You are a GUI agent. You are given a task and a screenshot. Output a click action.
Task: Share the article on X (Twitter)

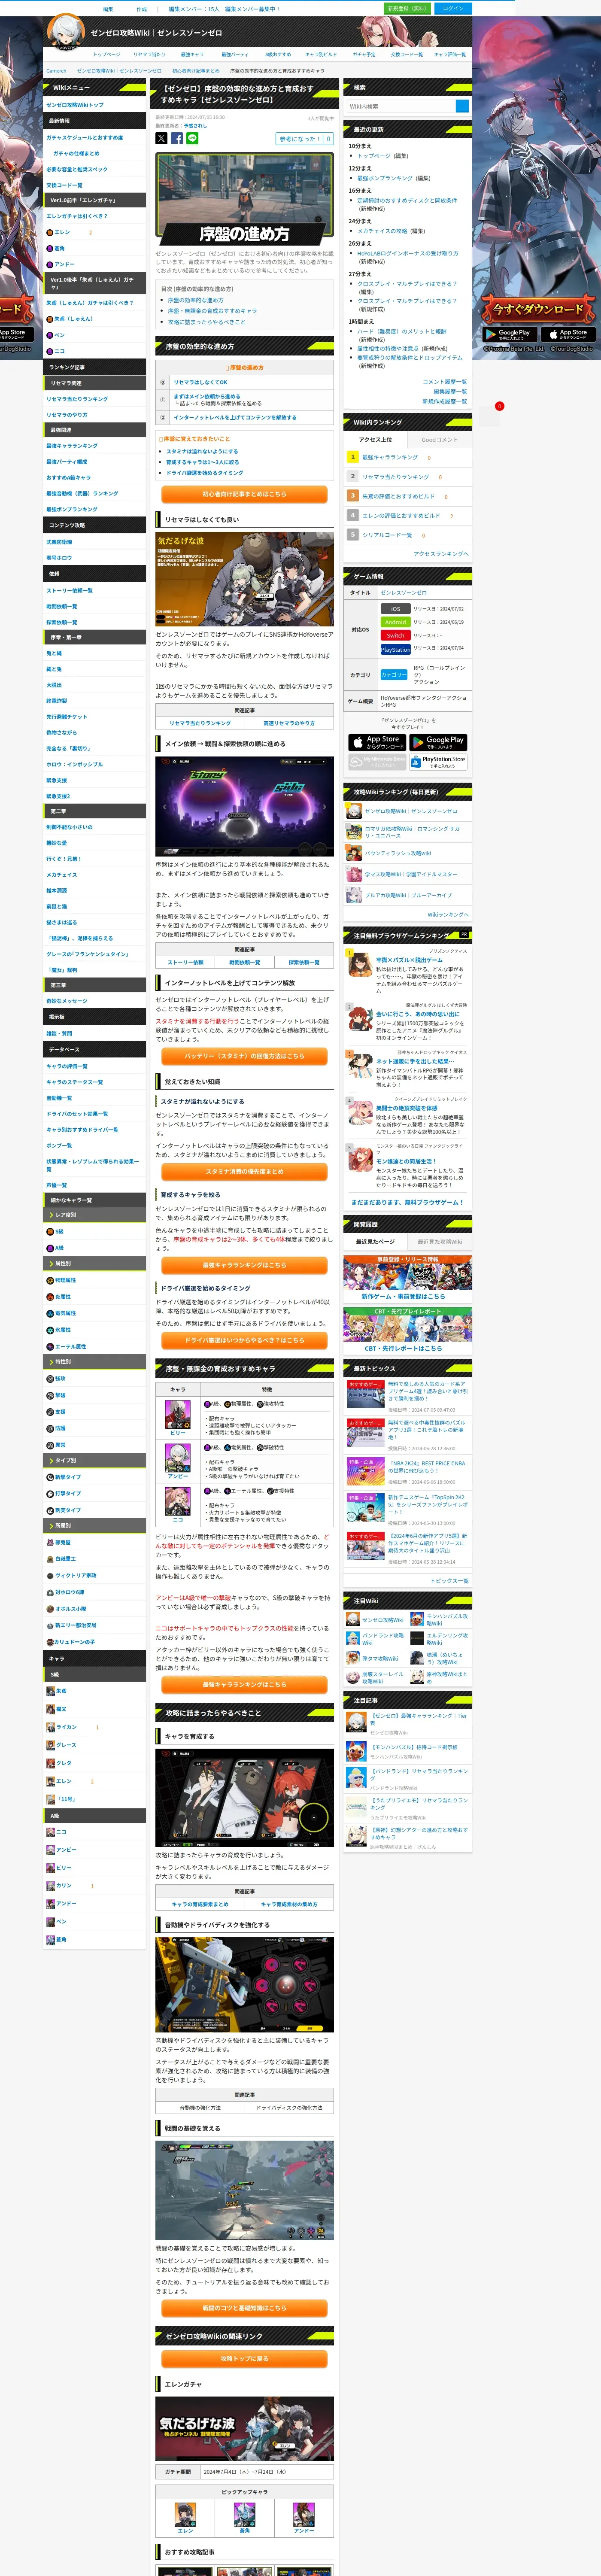[x=161, y=138]
